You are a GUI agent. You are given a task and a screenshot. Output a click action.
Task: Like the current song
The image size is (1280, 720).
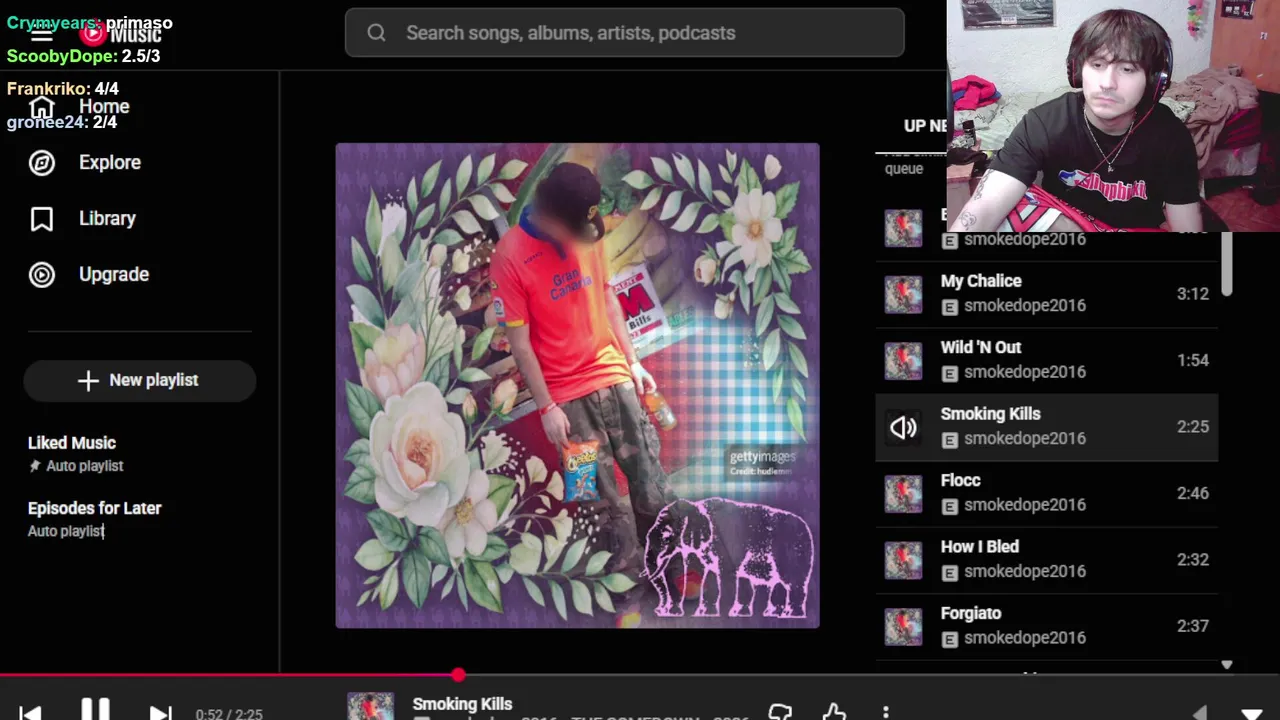click(834, 712)
